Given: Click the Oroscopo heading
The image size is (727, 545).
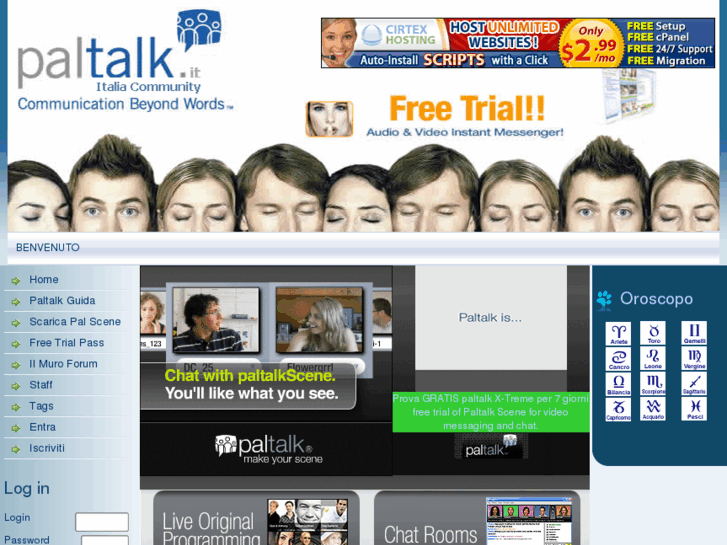Looking at the screenshot, I should coord(657,299).
